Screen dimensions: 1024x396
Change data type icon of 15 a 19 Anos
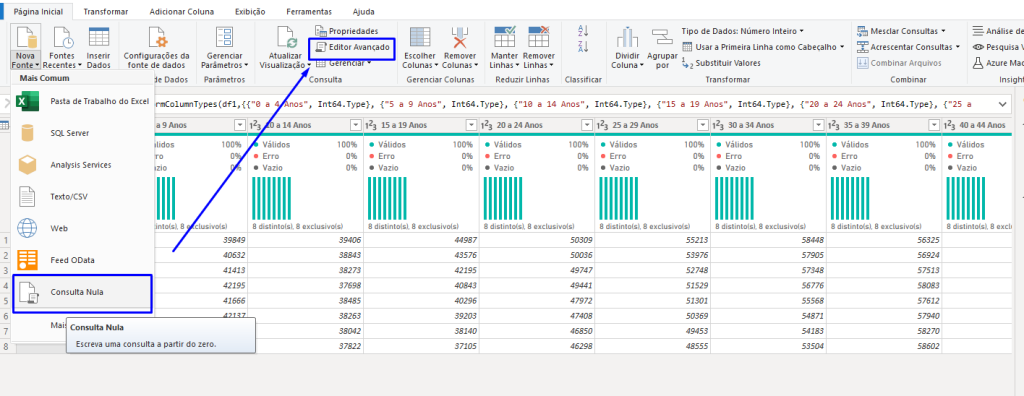pos(370,125)
